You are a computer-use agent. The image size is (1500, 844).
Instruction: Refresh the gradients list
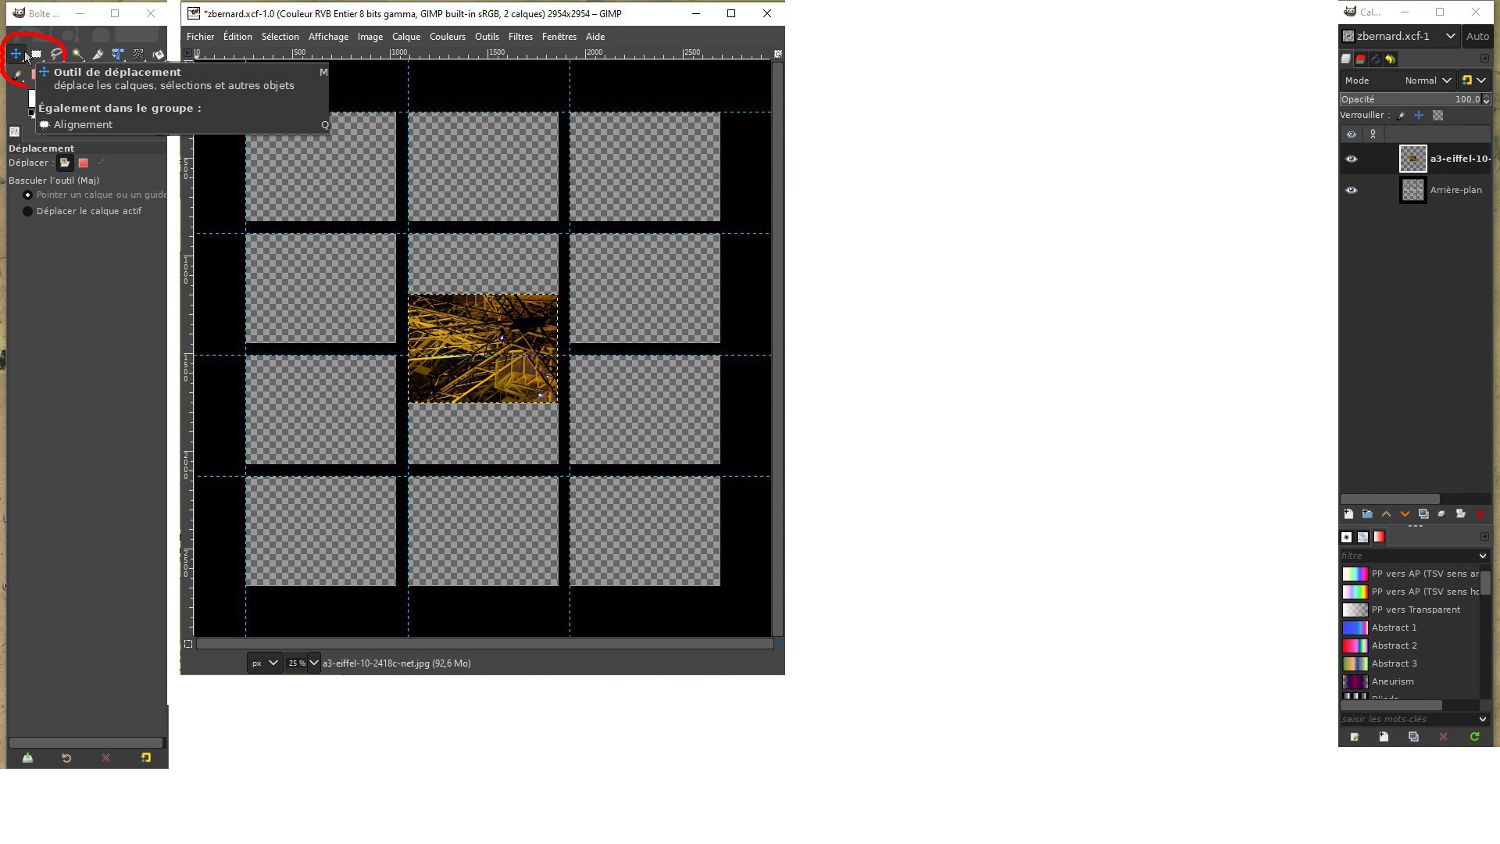click(1474, 737)
